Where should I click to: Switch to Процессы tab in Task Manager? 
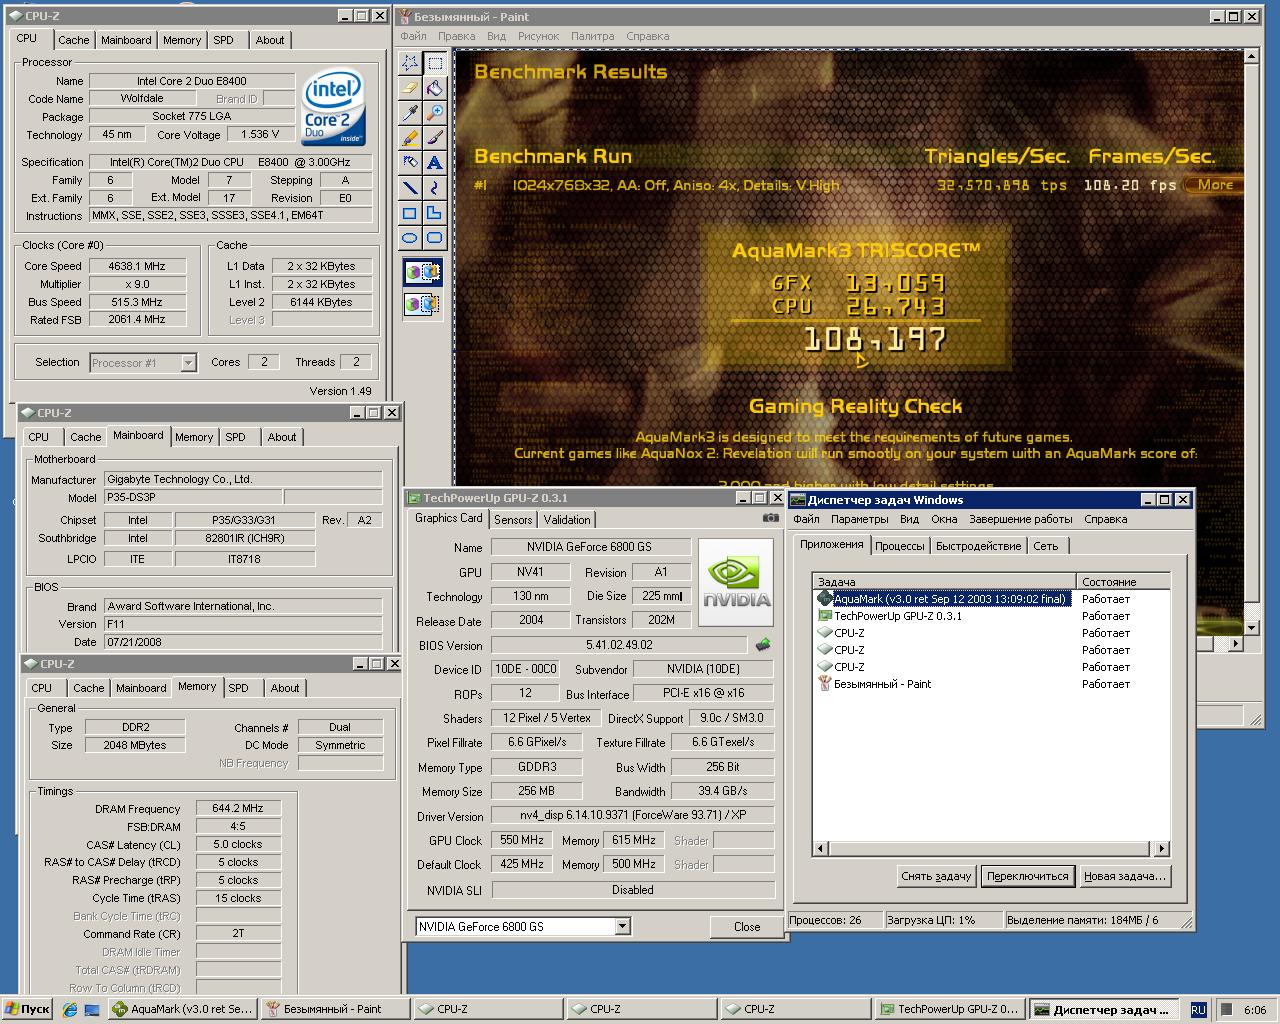[x=900, y=546]
